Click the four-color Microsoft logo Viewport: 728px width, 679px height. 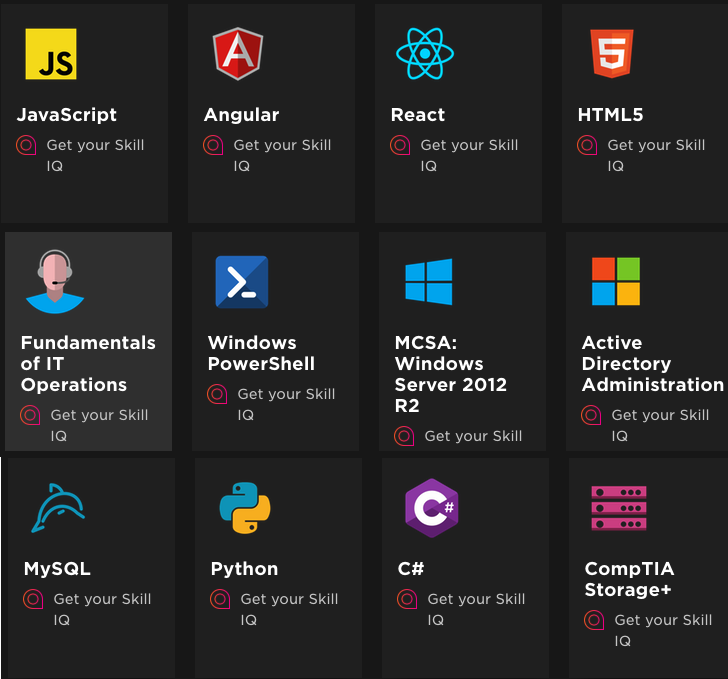pyautogui.click(x=616, y=281)
